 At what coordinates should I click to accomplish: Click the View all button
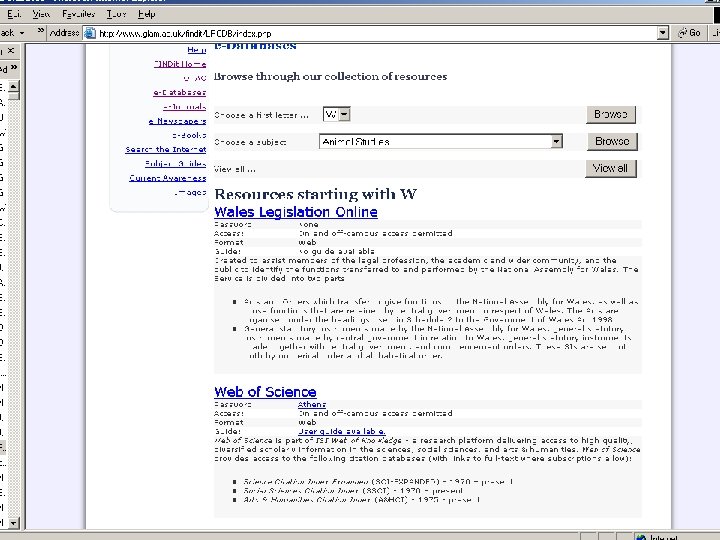pyautogui.click(x=610, y=169)
